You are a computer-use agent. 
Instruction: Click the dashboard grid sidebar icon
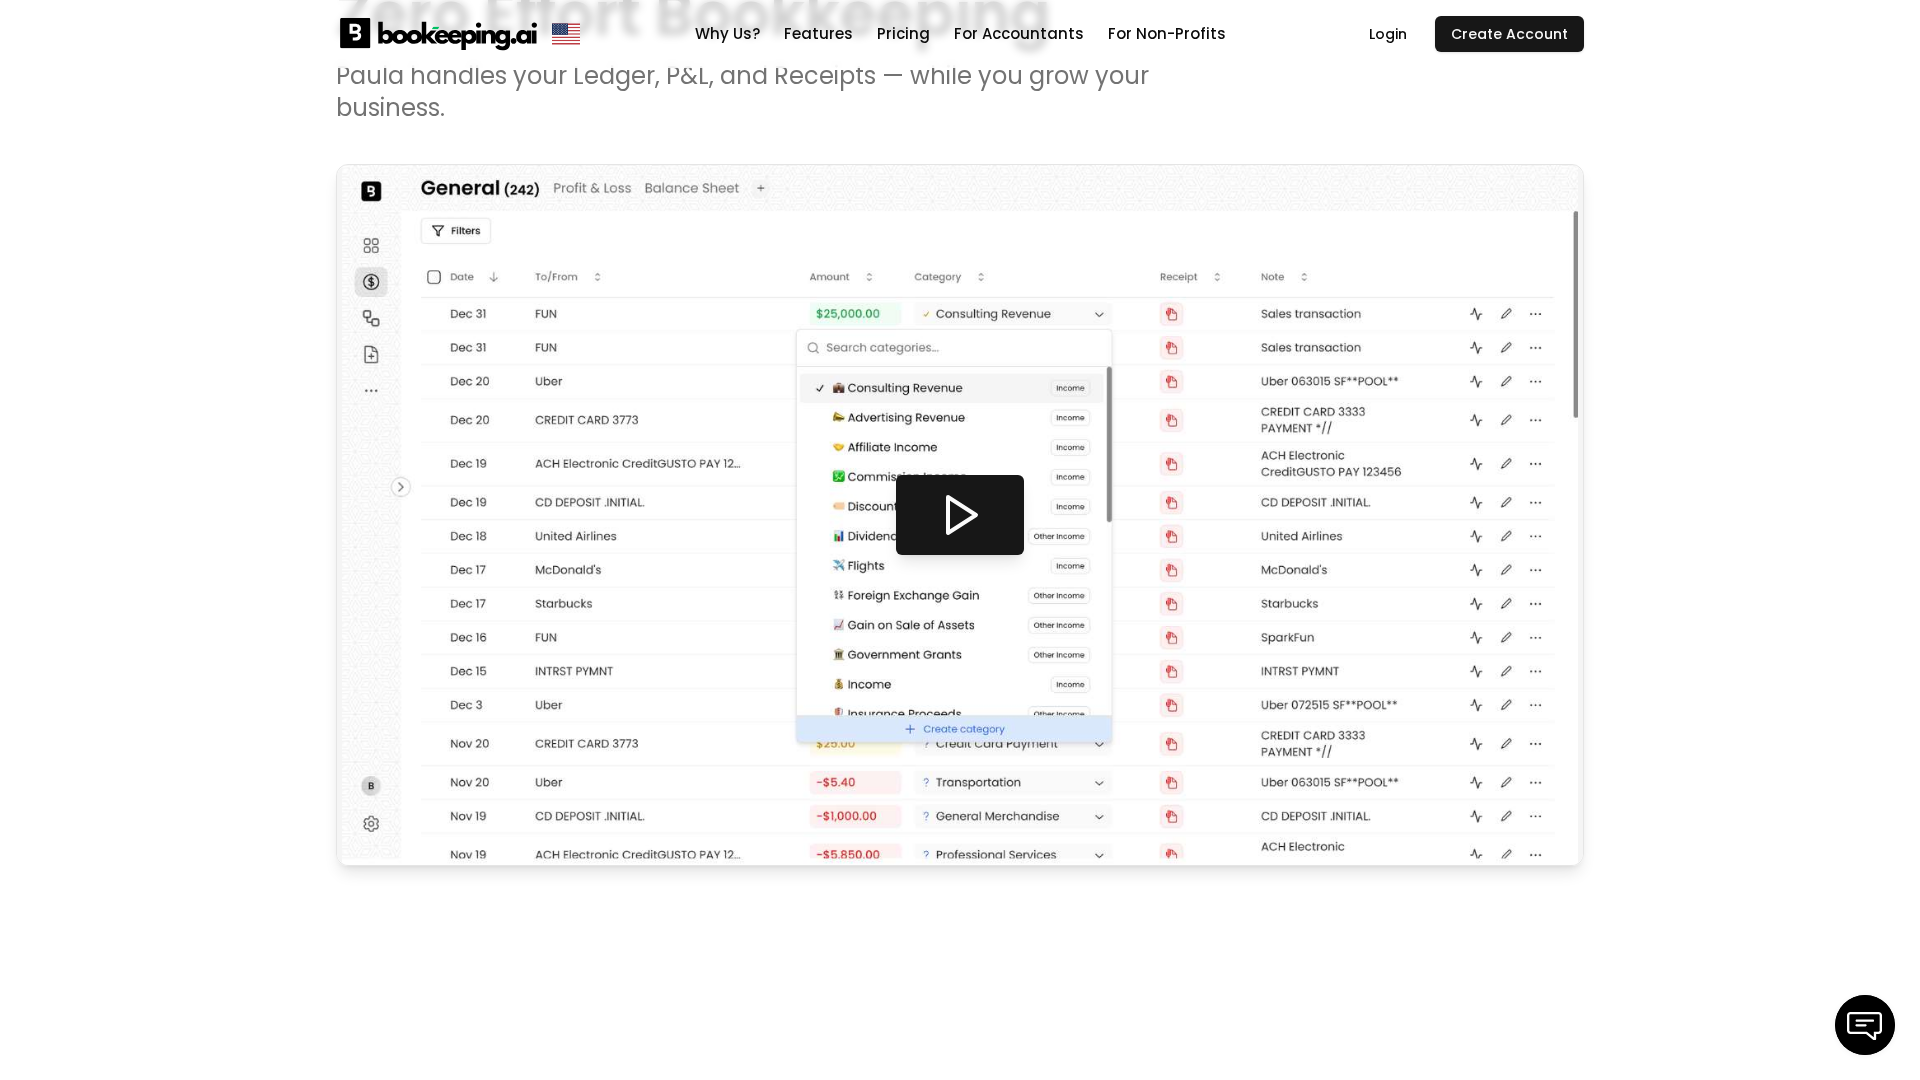coord(371,246)
